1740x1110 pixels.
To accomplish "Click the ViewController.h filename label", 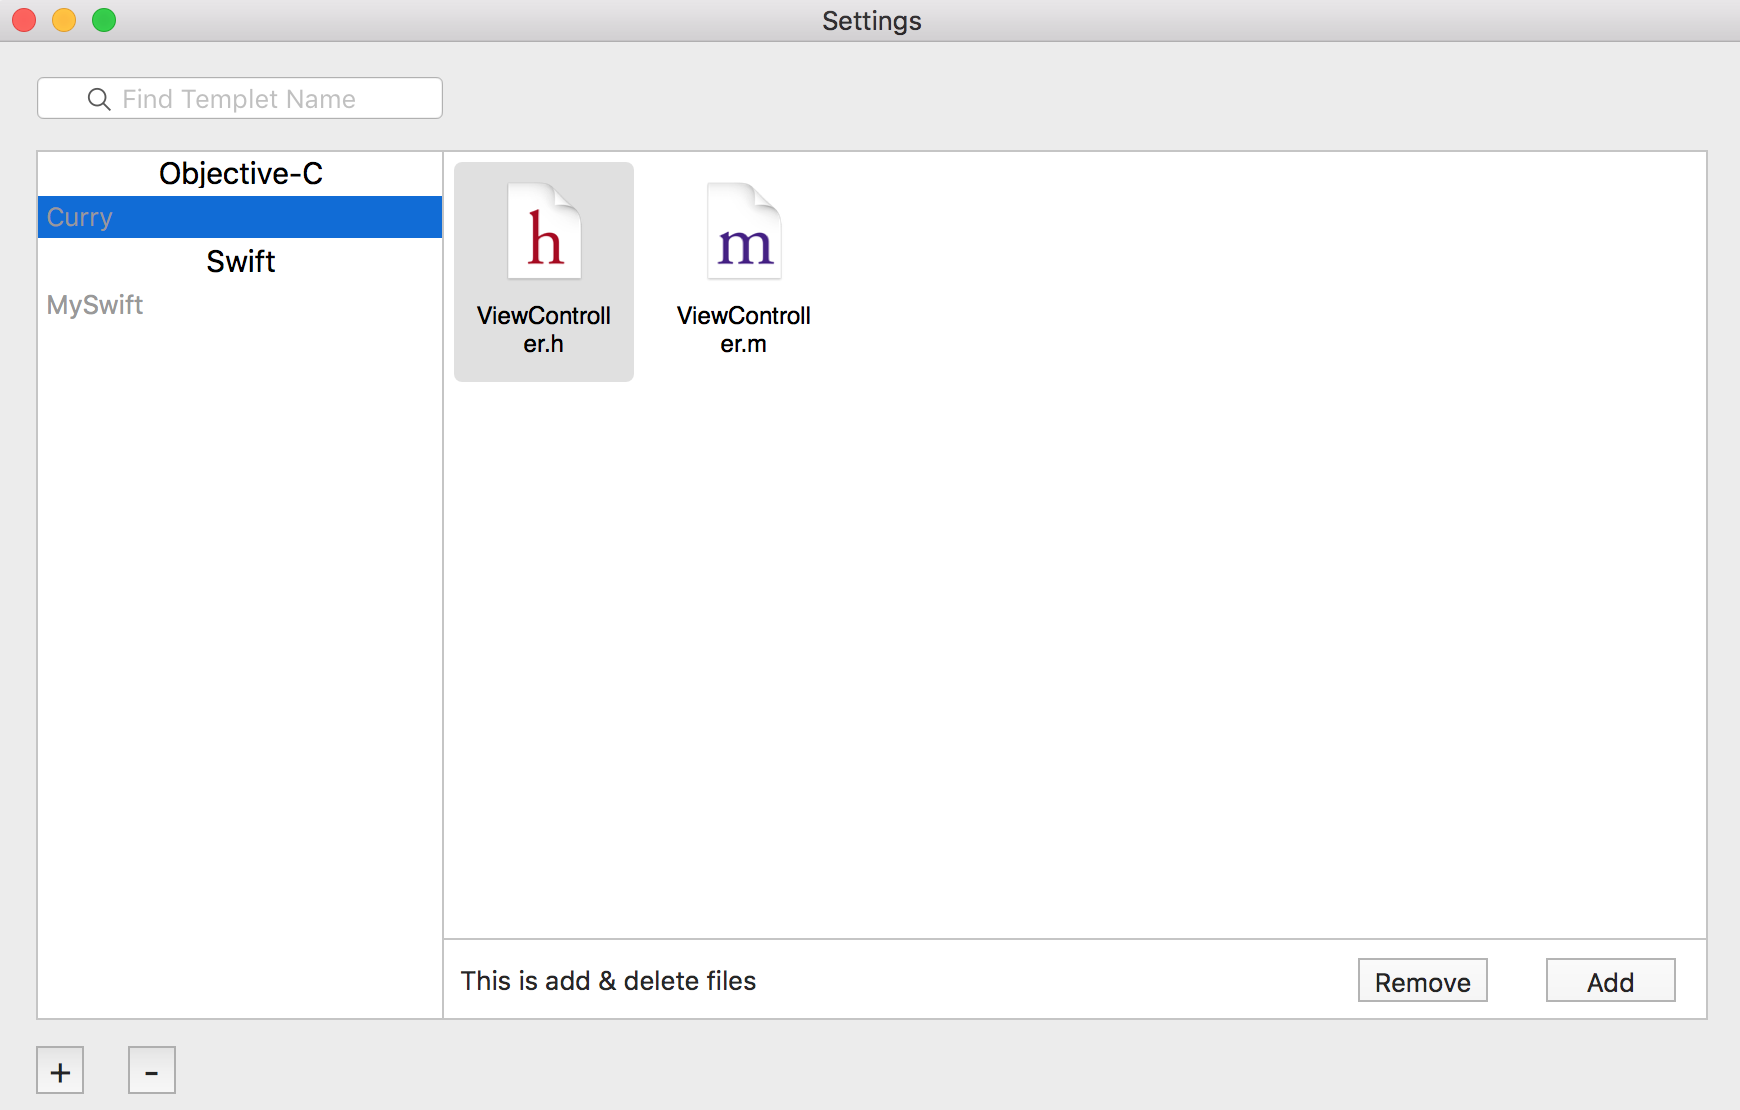I will 544,330.
